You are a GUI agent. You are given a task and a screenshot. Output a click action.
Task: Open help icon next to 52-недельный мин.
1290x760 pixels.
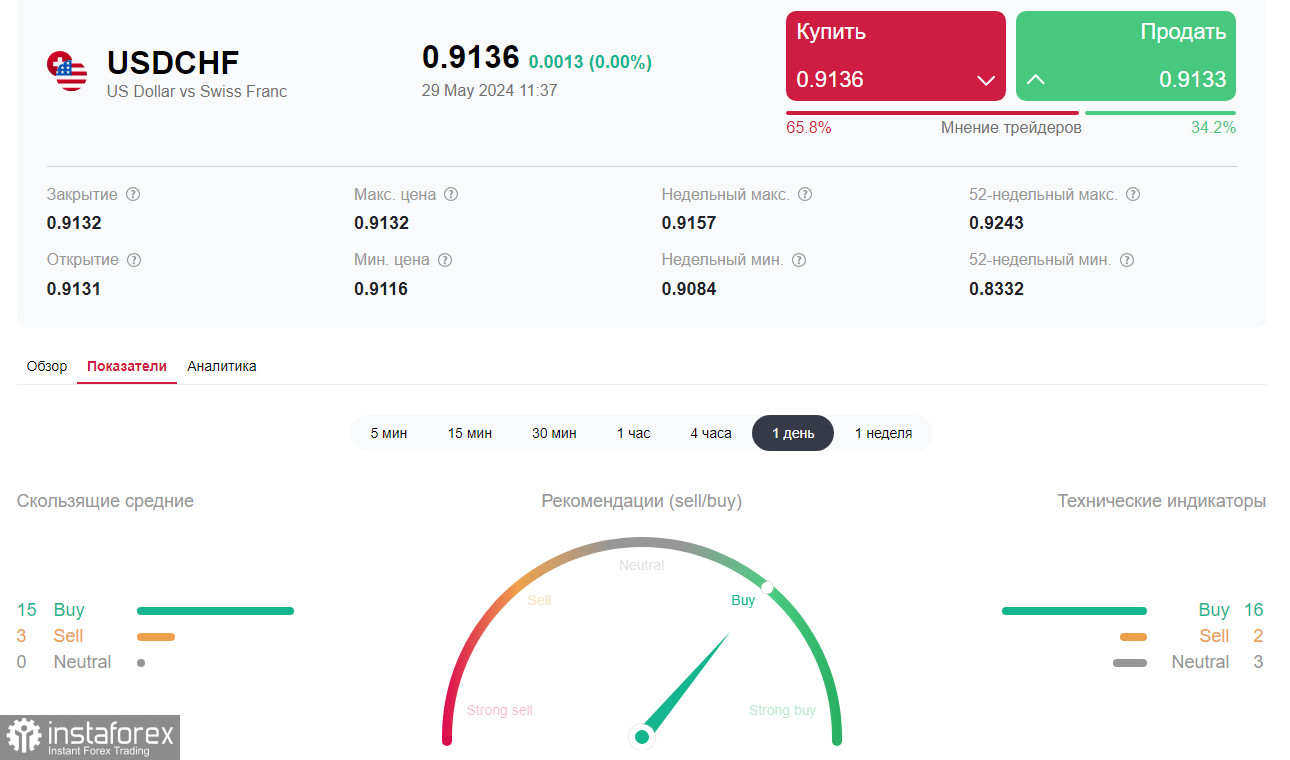click(x=1127, y=259)
